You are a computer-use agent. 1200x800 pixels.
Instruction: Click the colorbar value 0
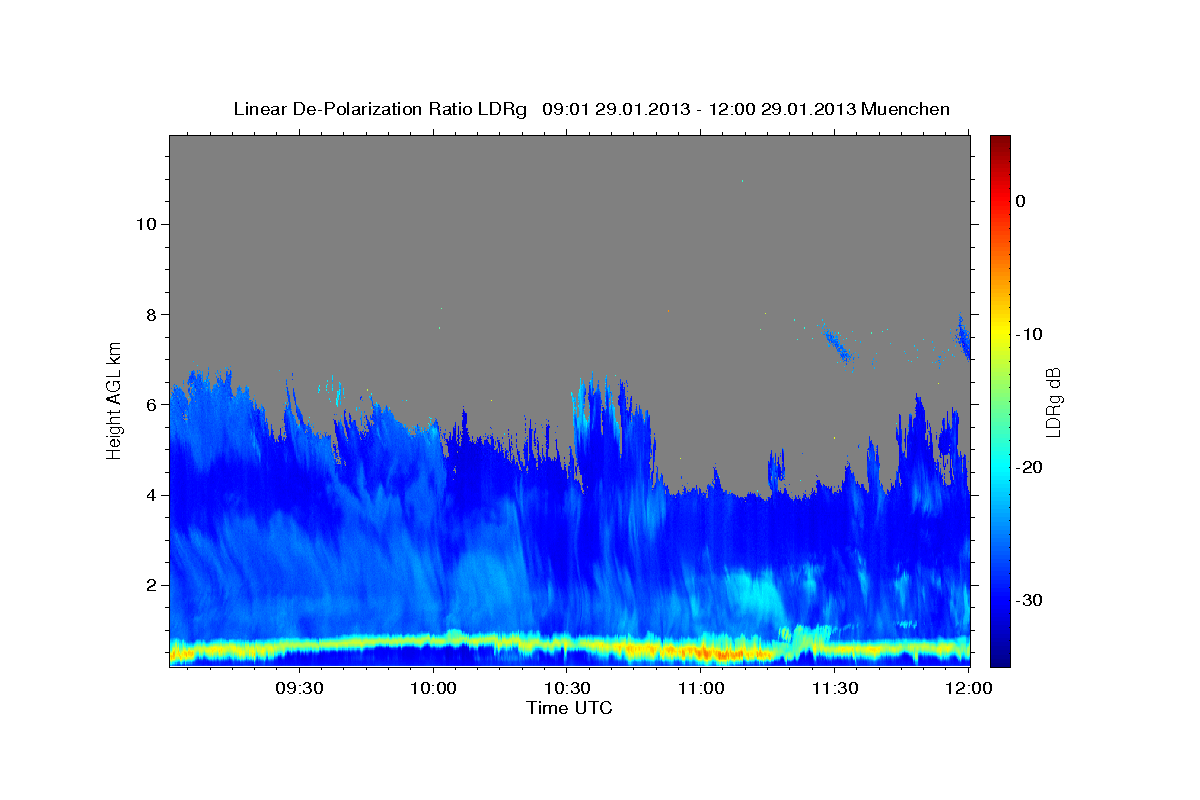click(x=1021, y=201)
